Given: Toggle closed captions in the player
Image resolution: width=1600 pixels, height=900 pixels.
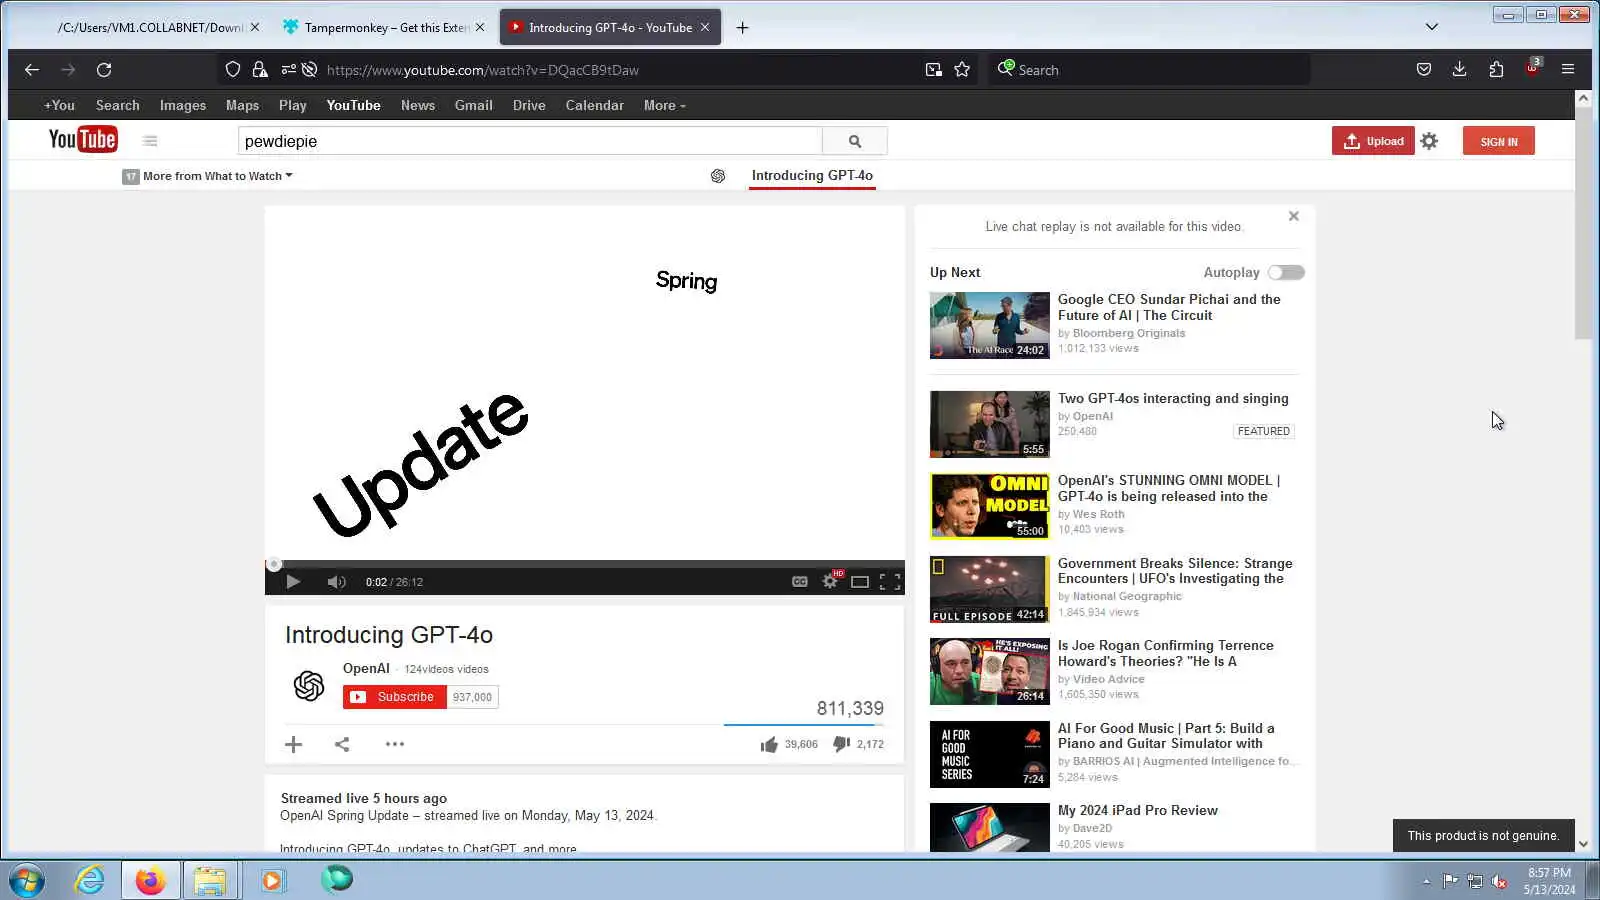Looking at the screenshot, I should (x=800, y=582).
